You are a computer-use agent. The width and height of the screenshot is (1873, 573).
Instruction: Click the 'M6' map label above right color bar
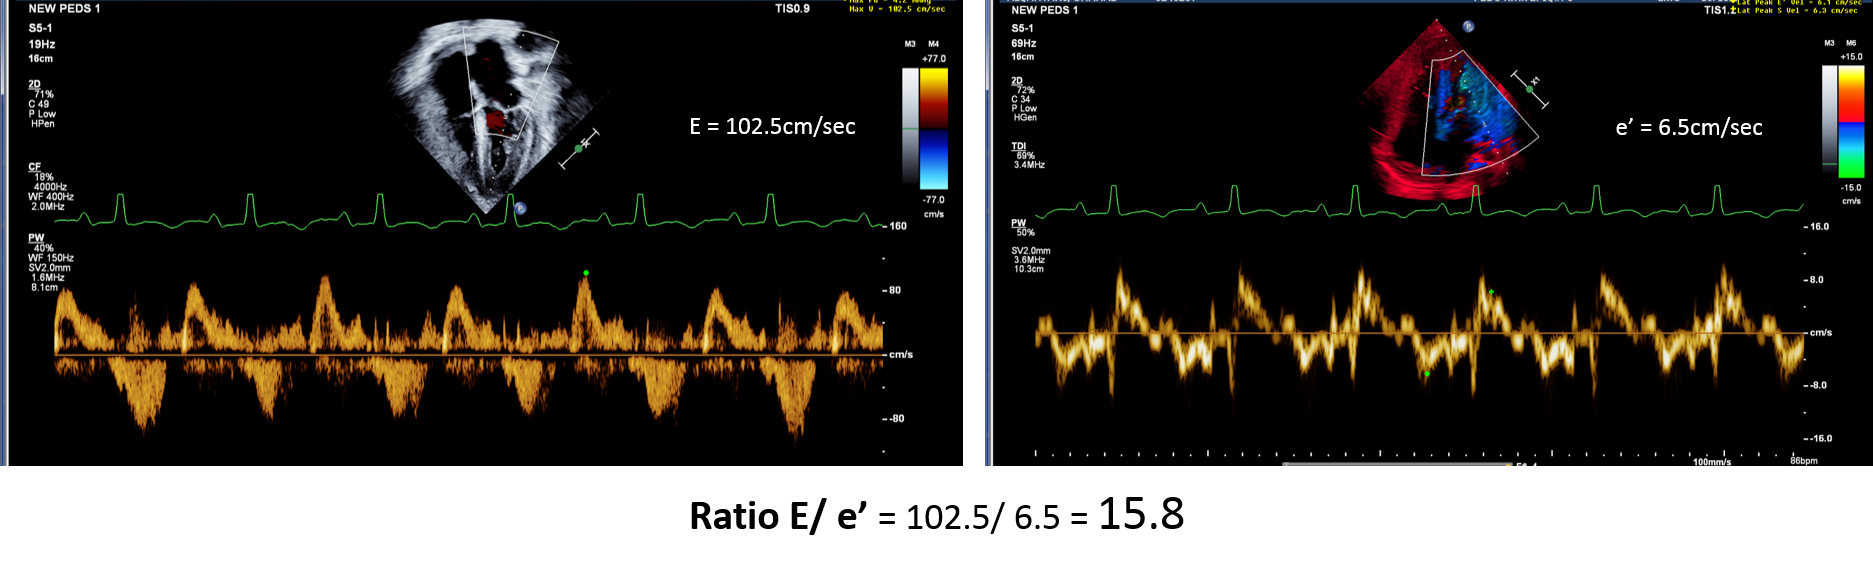1851,43
